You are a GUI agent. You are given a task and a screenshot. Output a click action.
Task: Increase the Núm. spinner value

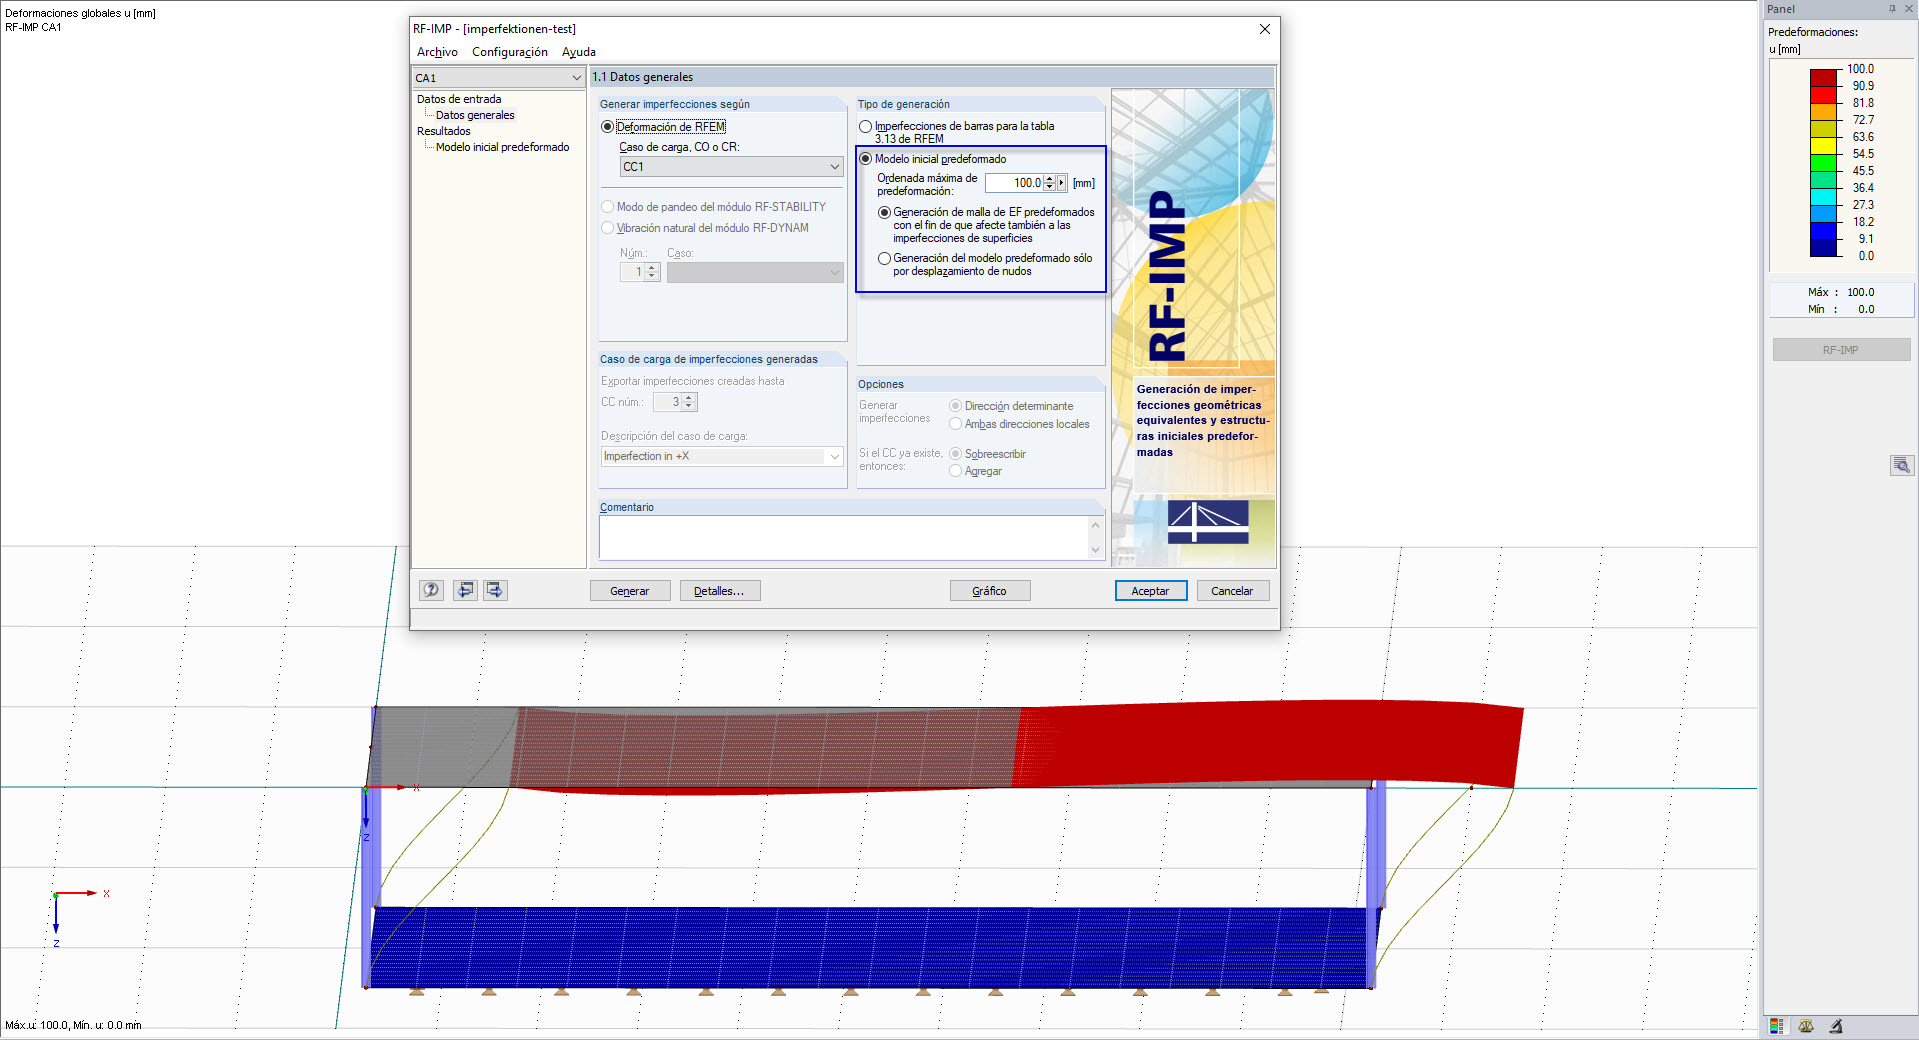click(x=652, y=268)
